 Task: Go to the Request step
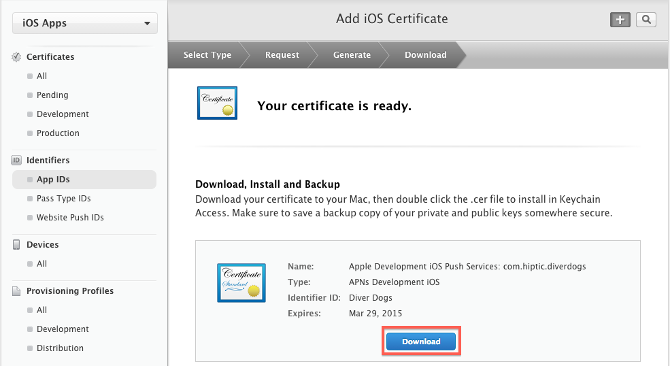(x=282, y=55)
